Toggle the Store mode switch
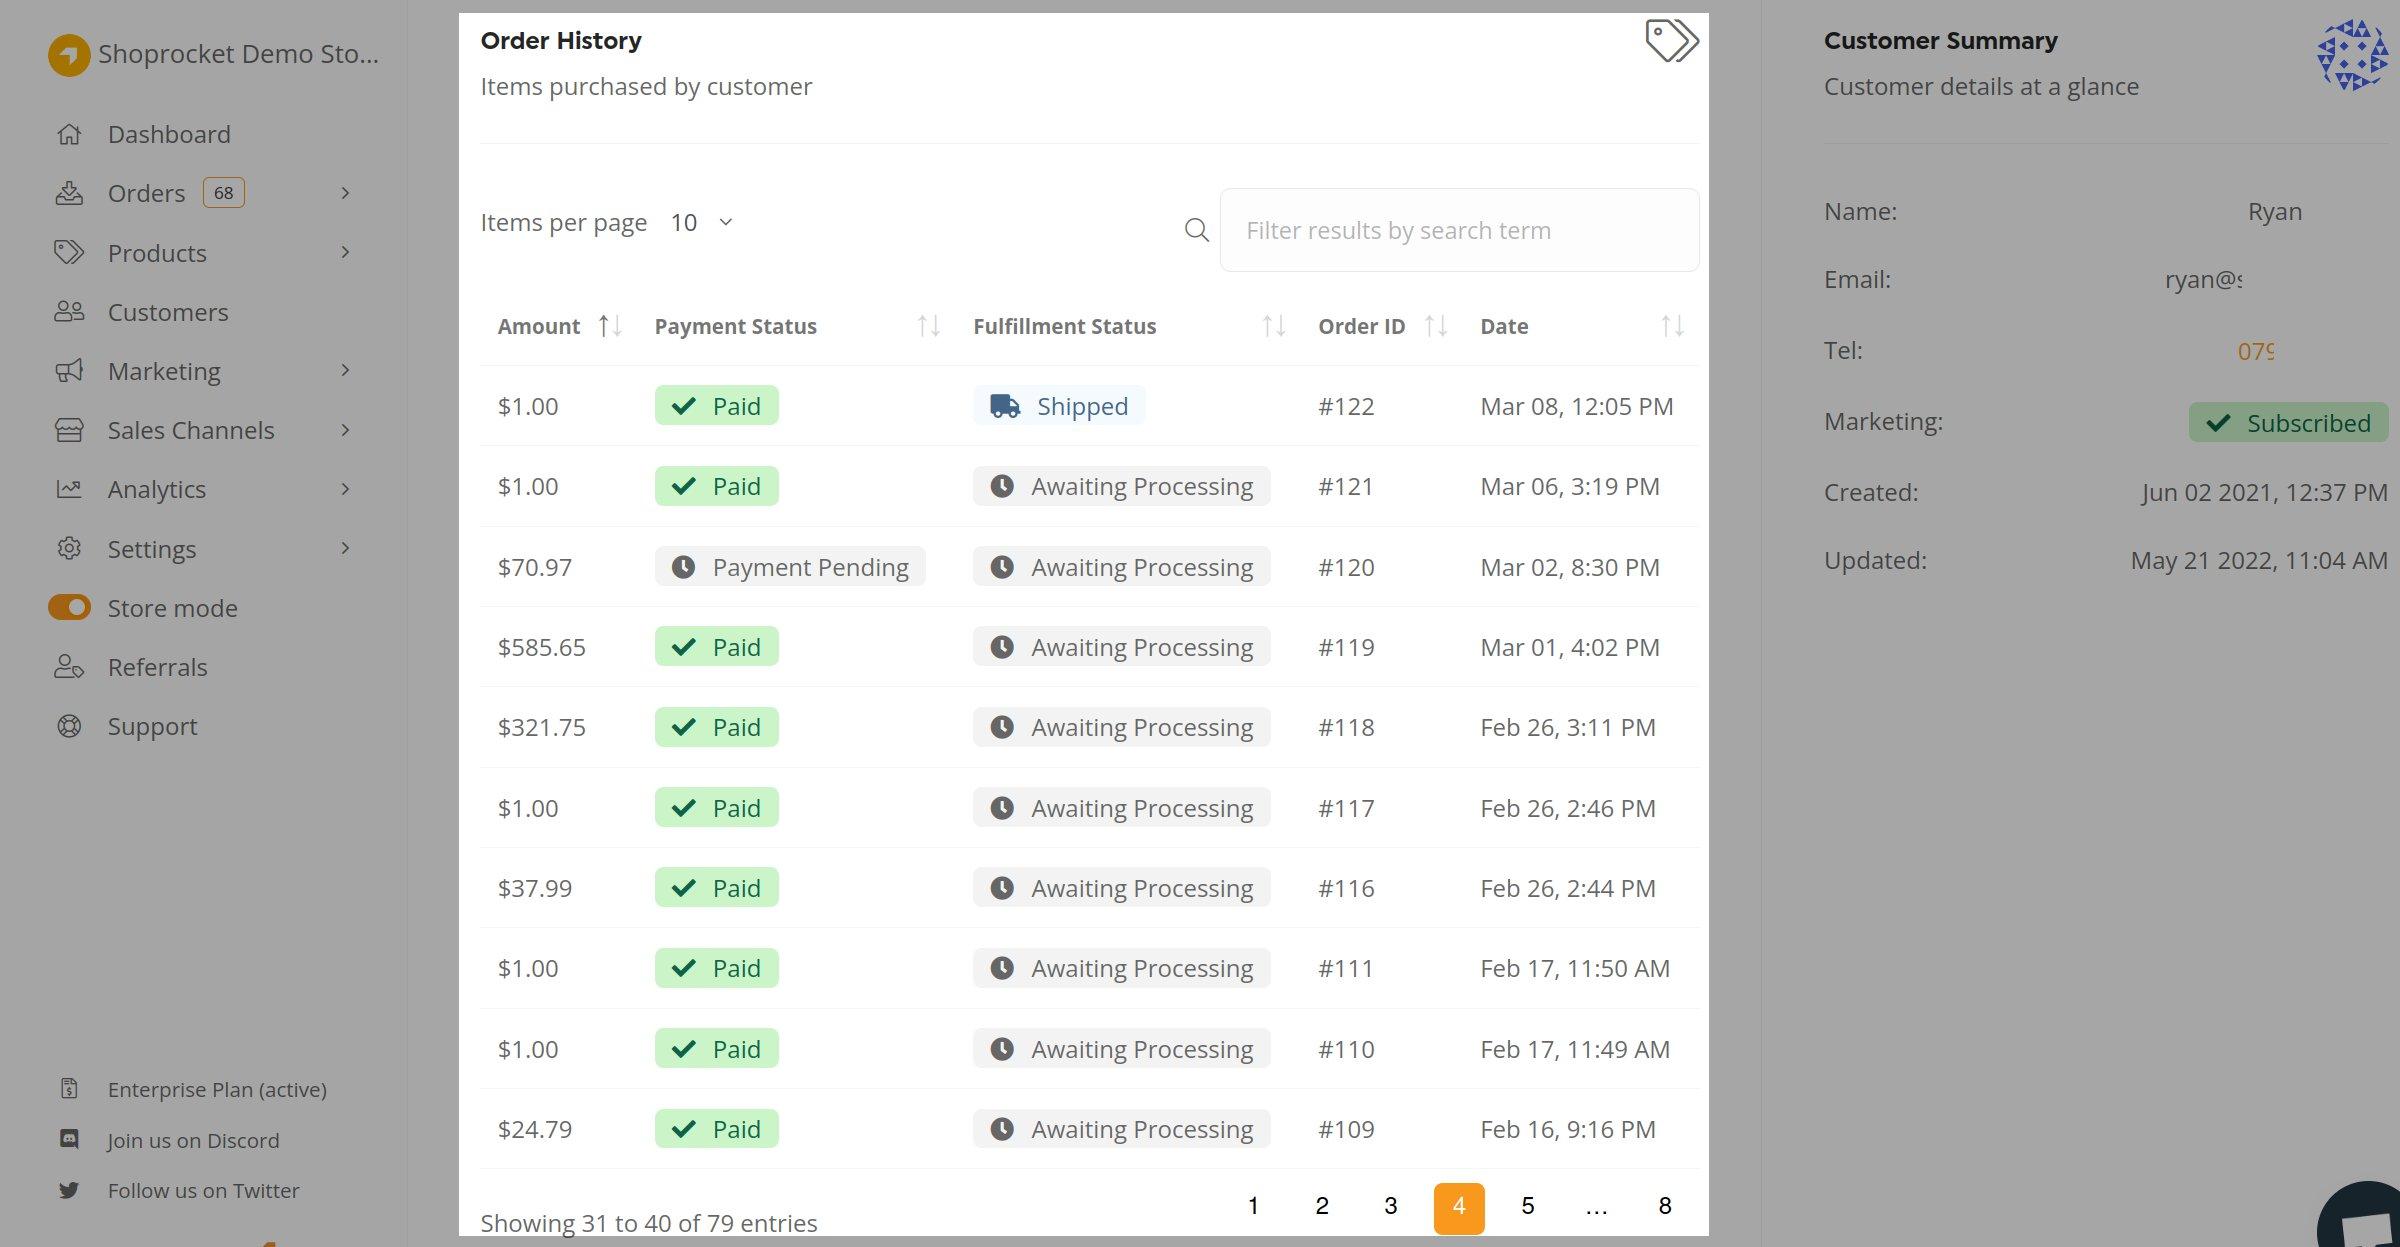The image size is (2400, 1247). 69,608
